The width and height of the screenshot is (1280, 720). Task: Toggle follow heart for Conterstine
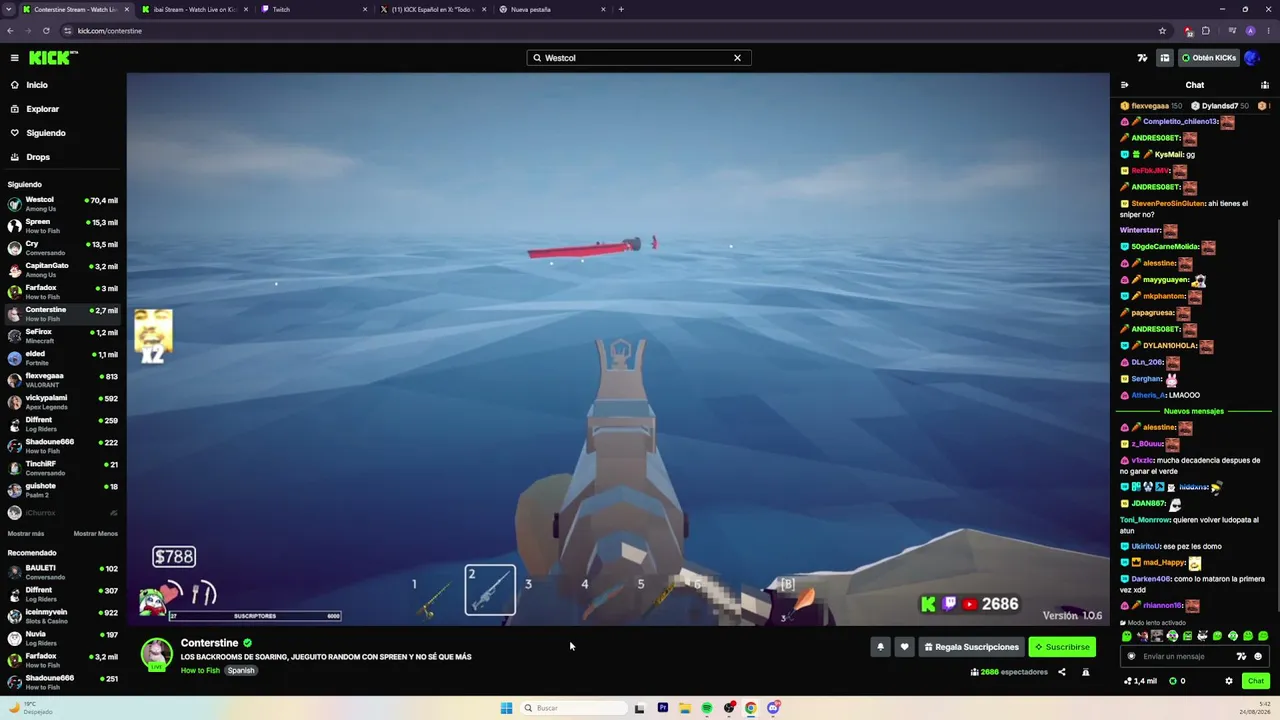pos(905,647)
